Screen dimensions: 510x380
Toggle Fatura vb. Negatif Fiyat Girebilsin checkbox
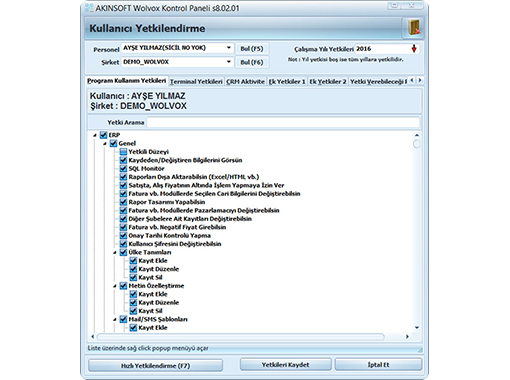click(123, 227)
